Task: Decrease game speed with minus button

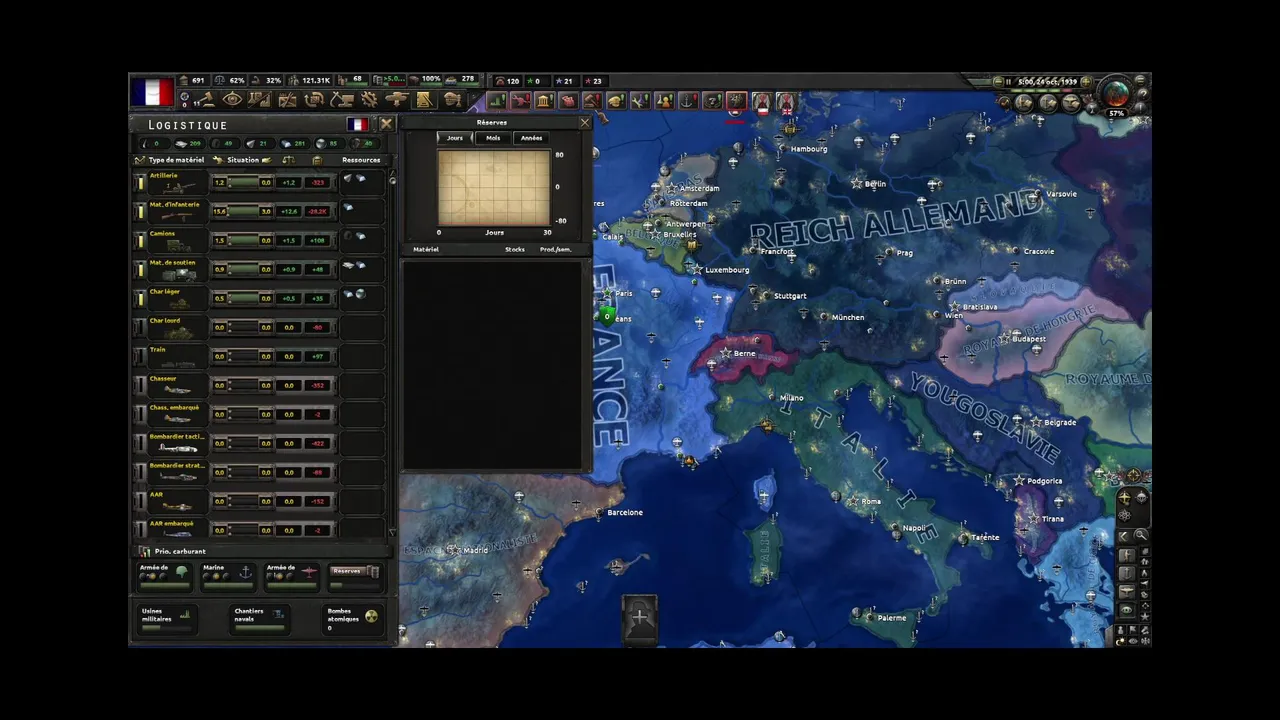Action: point(998,82)
